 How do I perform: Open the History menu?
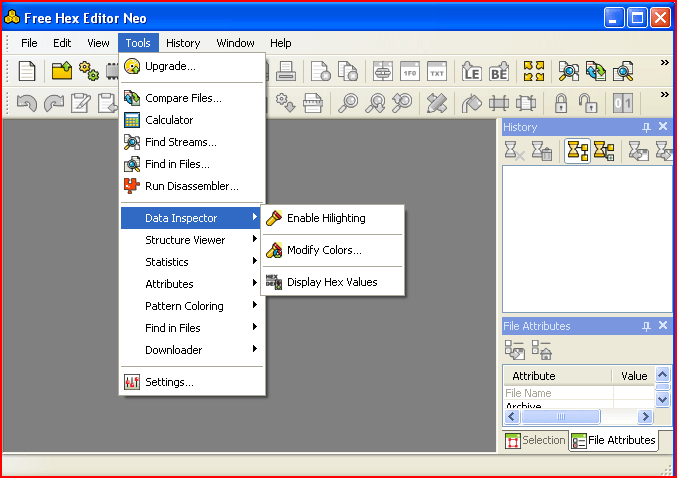coord(183,43)
